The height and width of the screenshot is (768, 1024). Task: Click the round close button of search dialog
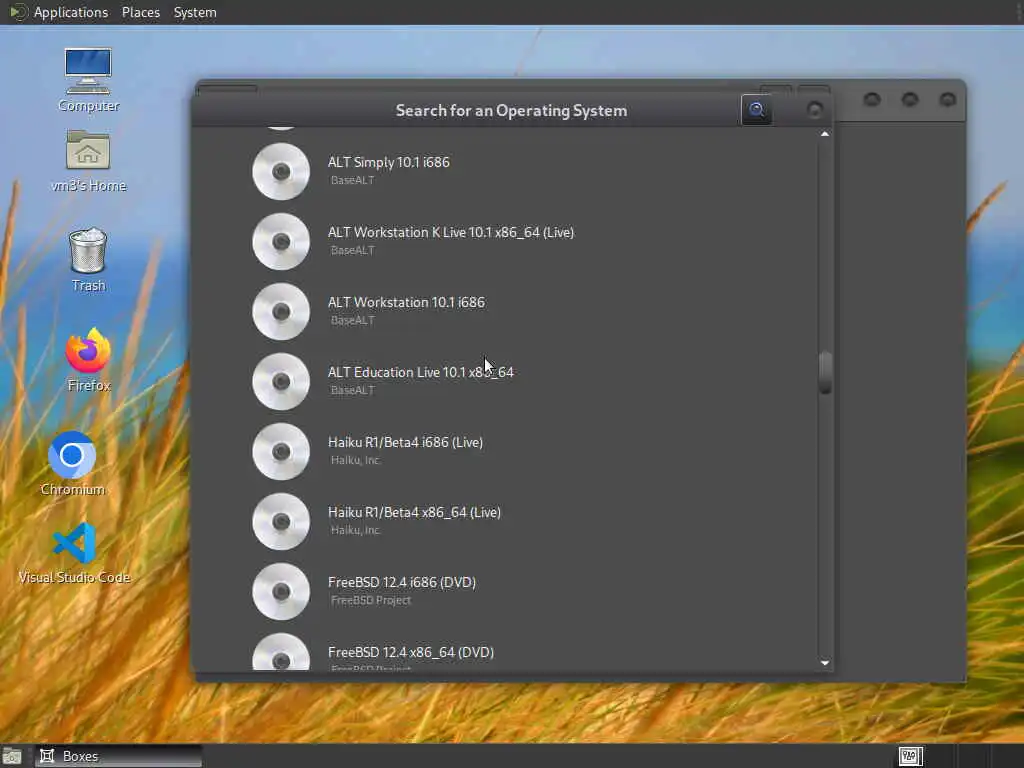tap(814, 110)
